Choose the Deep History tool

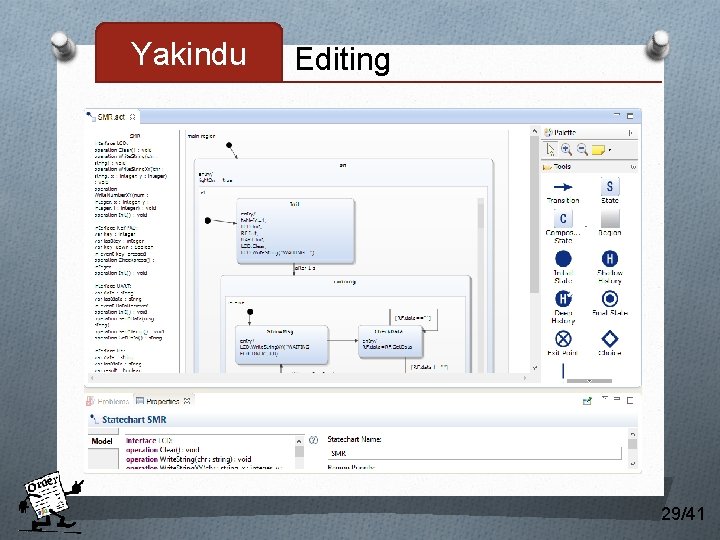coord(563,307)
